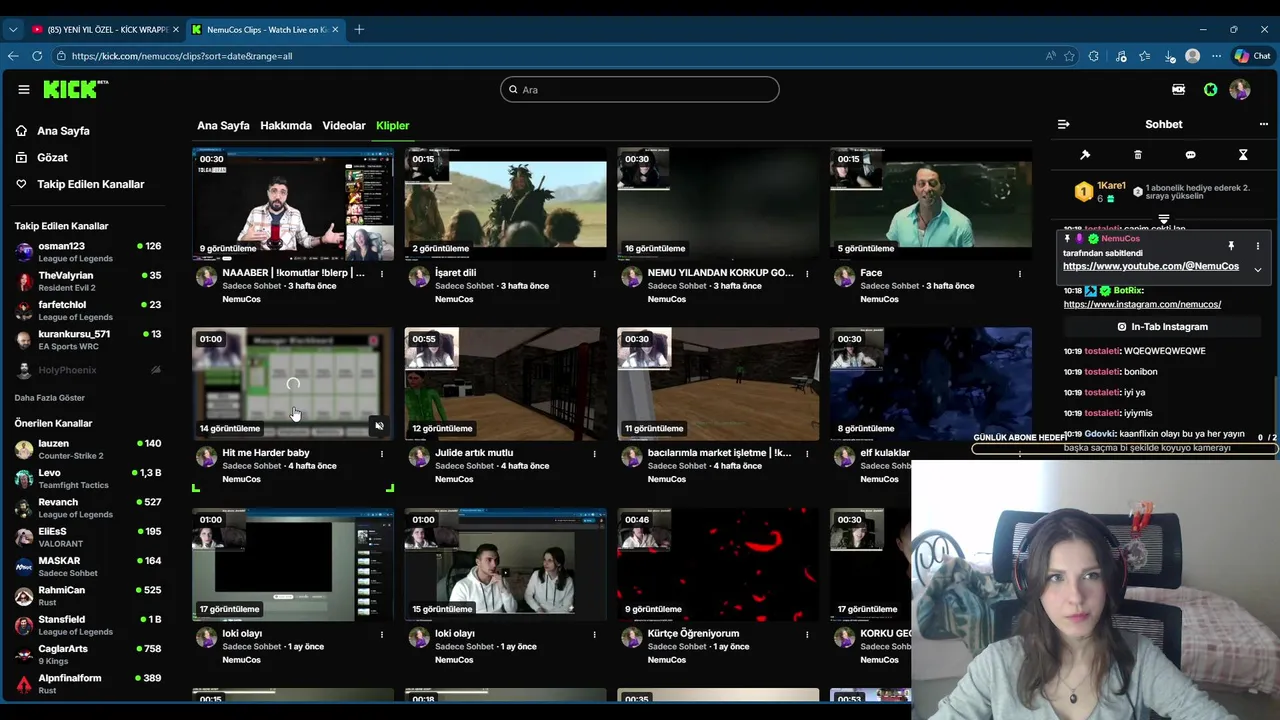Screen dimensions: 1280x720
Task: Open the pinned YouTube @NemuCos link
Action: tap(1151, 267)
